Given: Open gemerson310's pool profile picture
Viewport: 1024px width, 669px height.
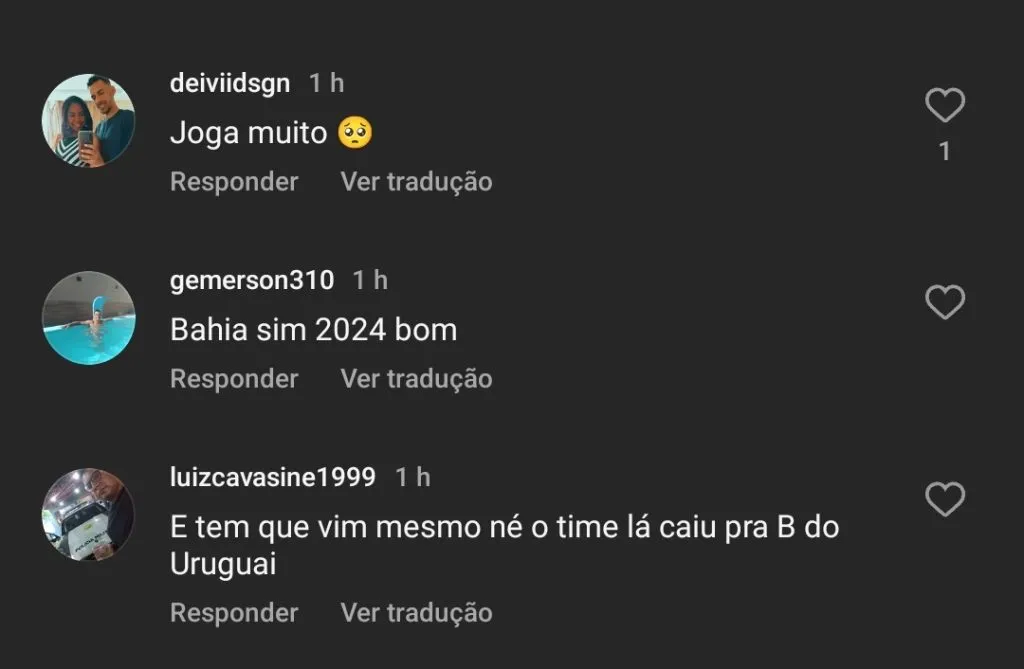Looking at the screenshot, I should pos(88,317).
